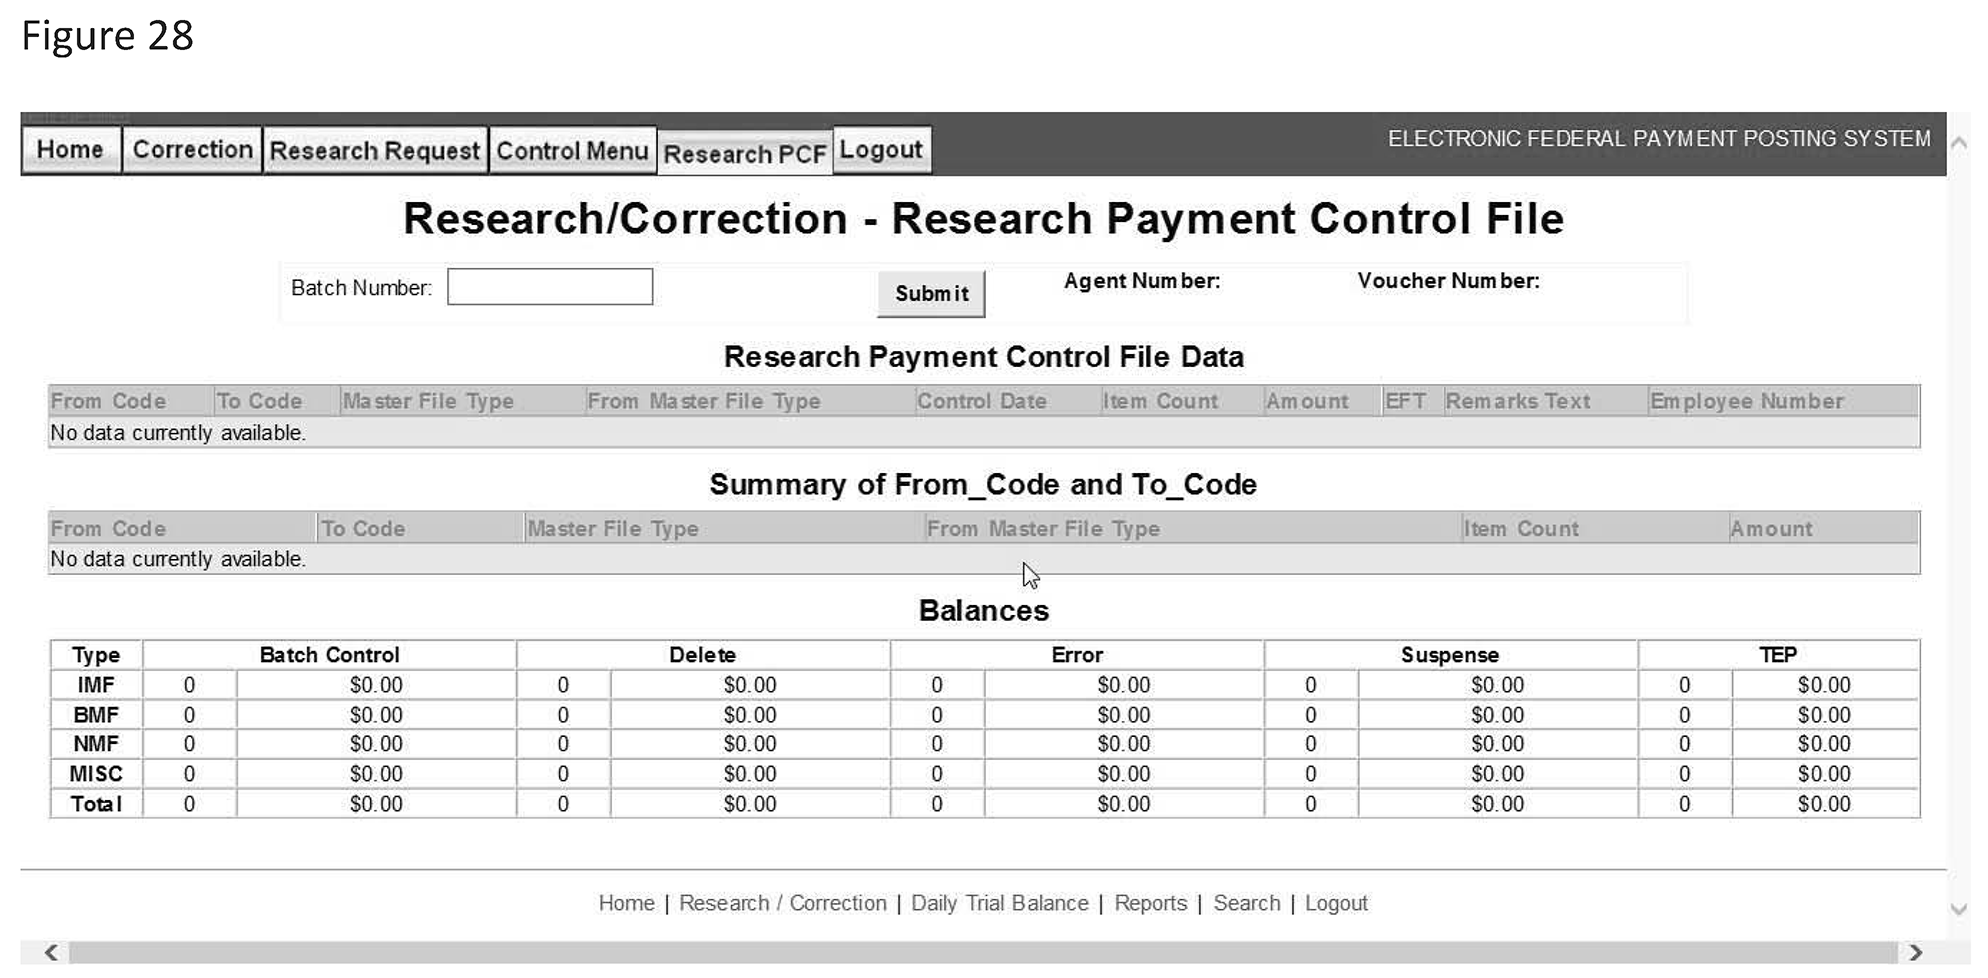Open the Research Request tab
Viewport: 1988px width, 978px height.
375,151
